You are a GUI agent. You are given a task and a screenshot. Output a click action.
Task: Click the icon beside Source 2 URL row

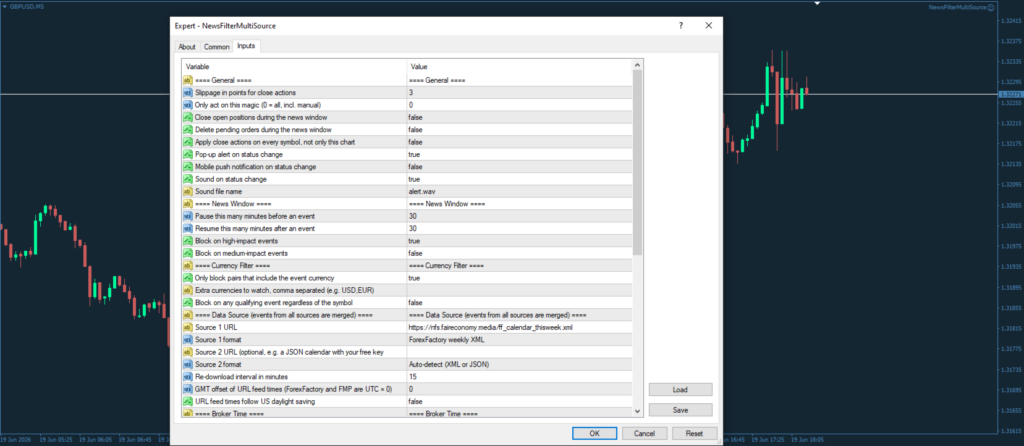pos(187,352)
